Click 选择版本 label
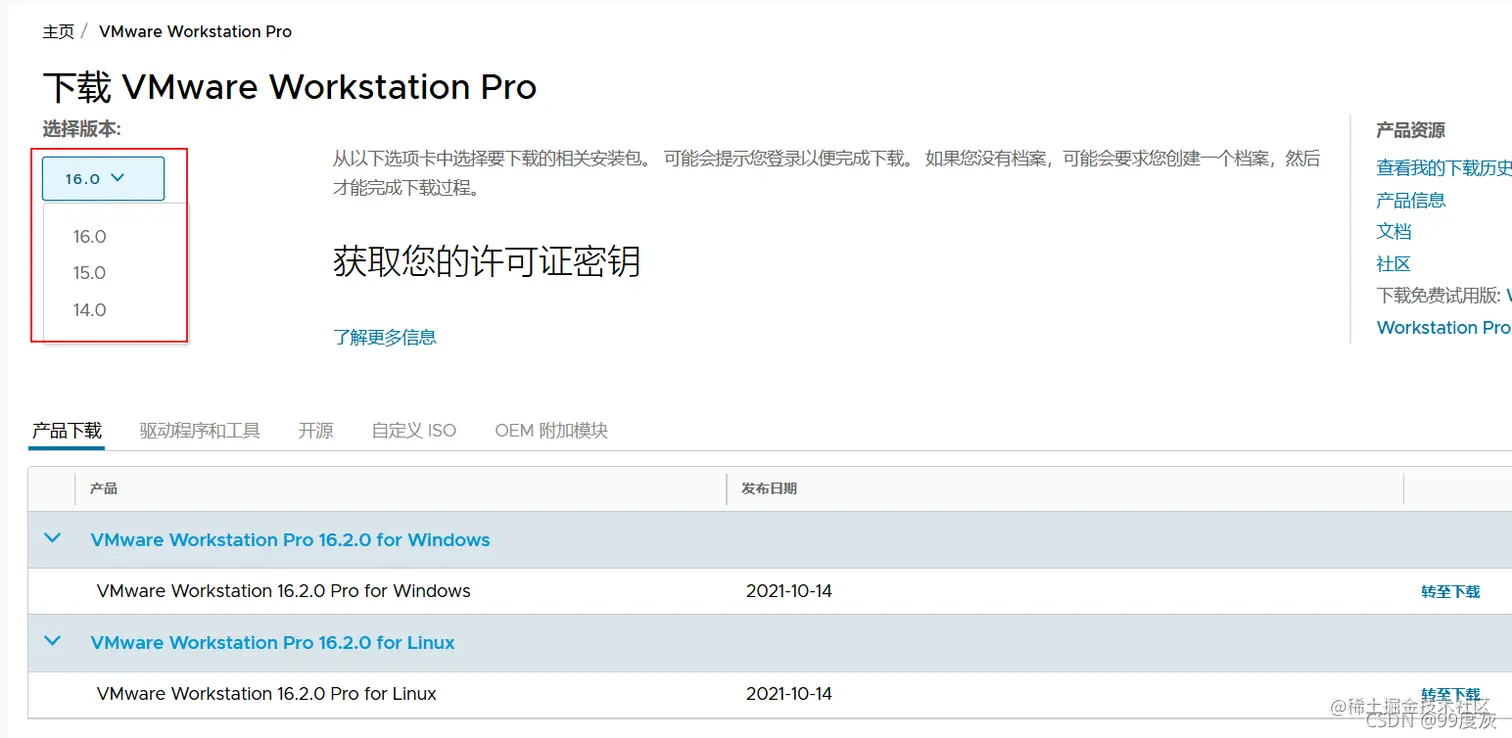The height and width of the screenshot is (738, 1512). (x=82, y=130)
